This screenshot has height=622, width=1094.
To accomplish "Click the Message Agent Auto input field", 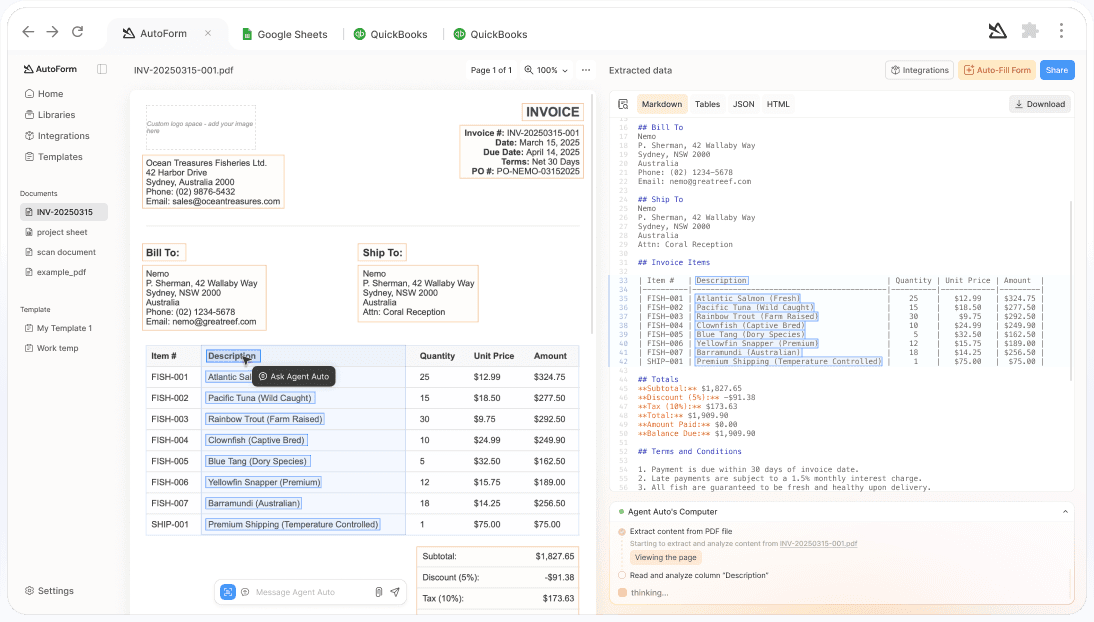I will [310, 592].
